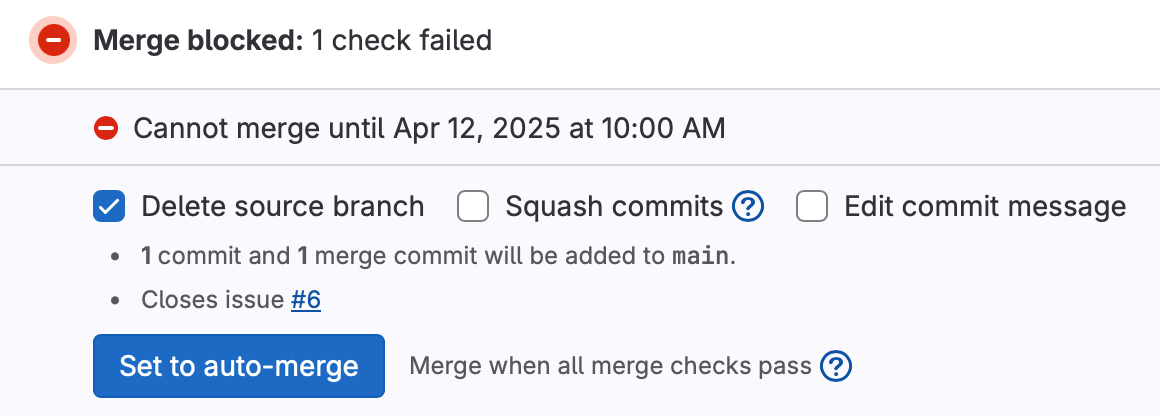1160x416 pixels.
Task: Click the Edit commit message label text
Action: (985, 207)
